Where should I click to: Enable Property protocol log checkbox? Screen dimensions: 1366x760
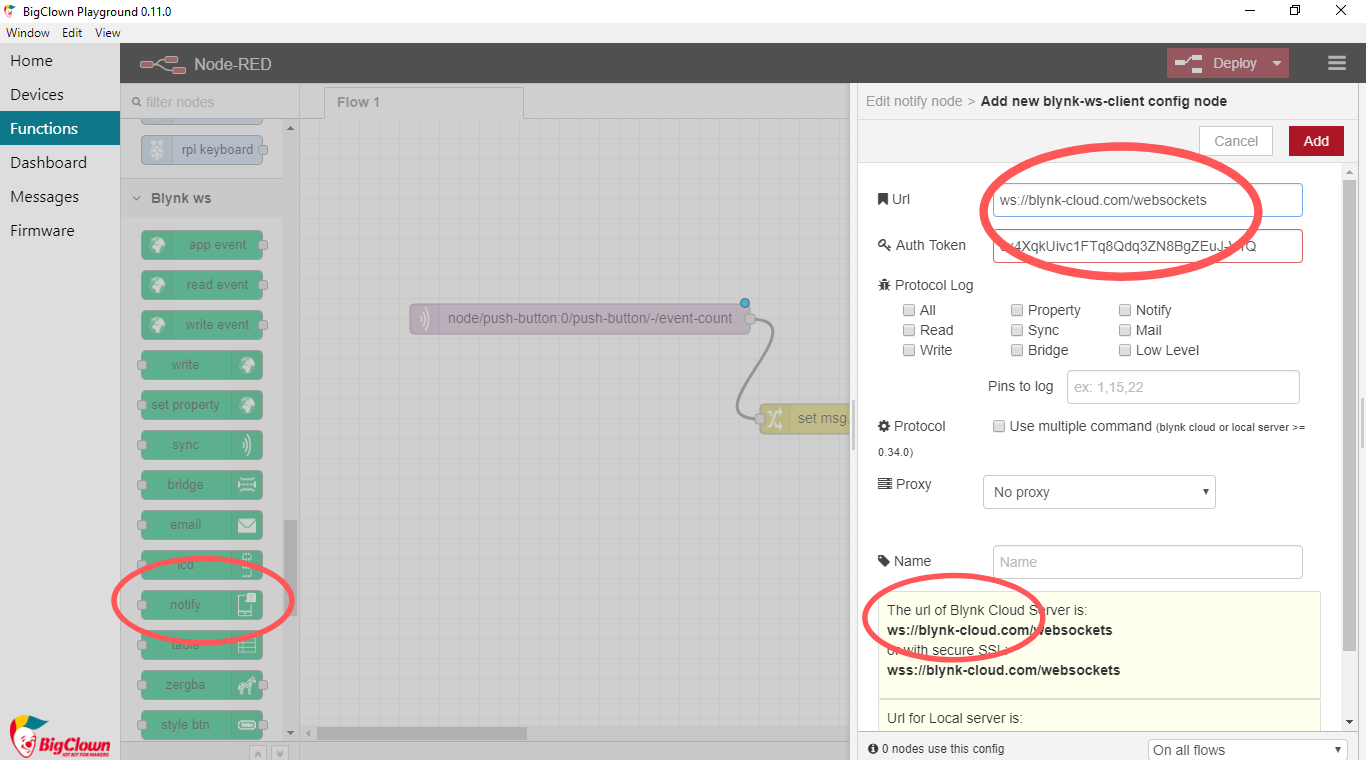pos(1017,310)
